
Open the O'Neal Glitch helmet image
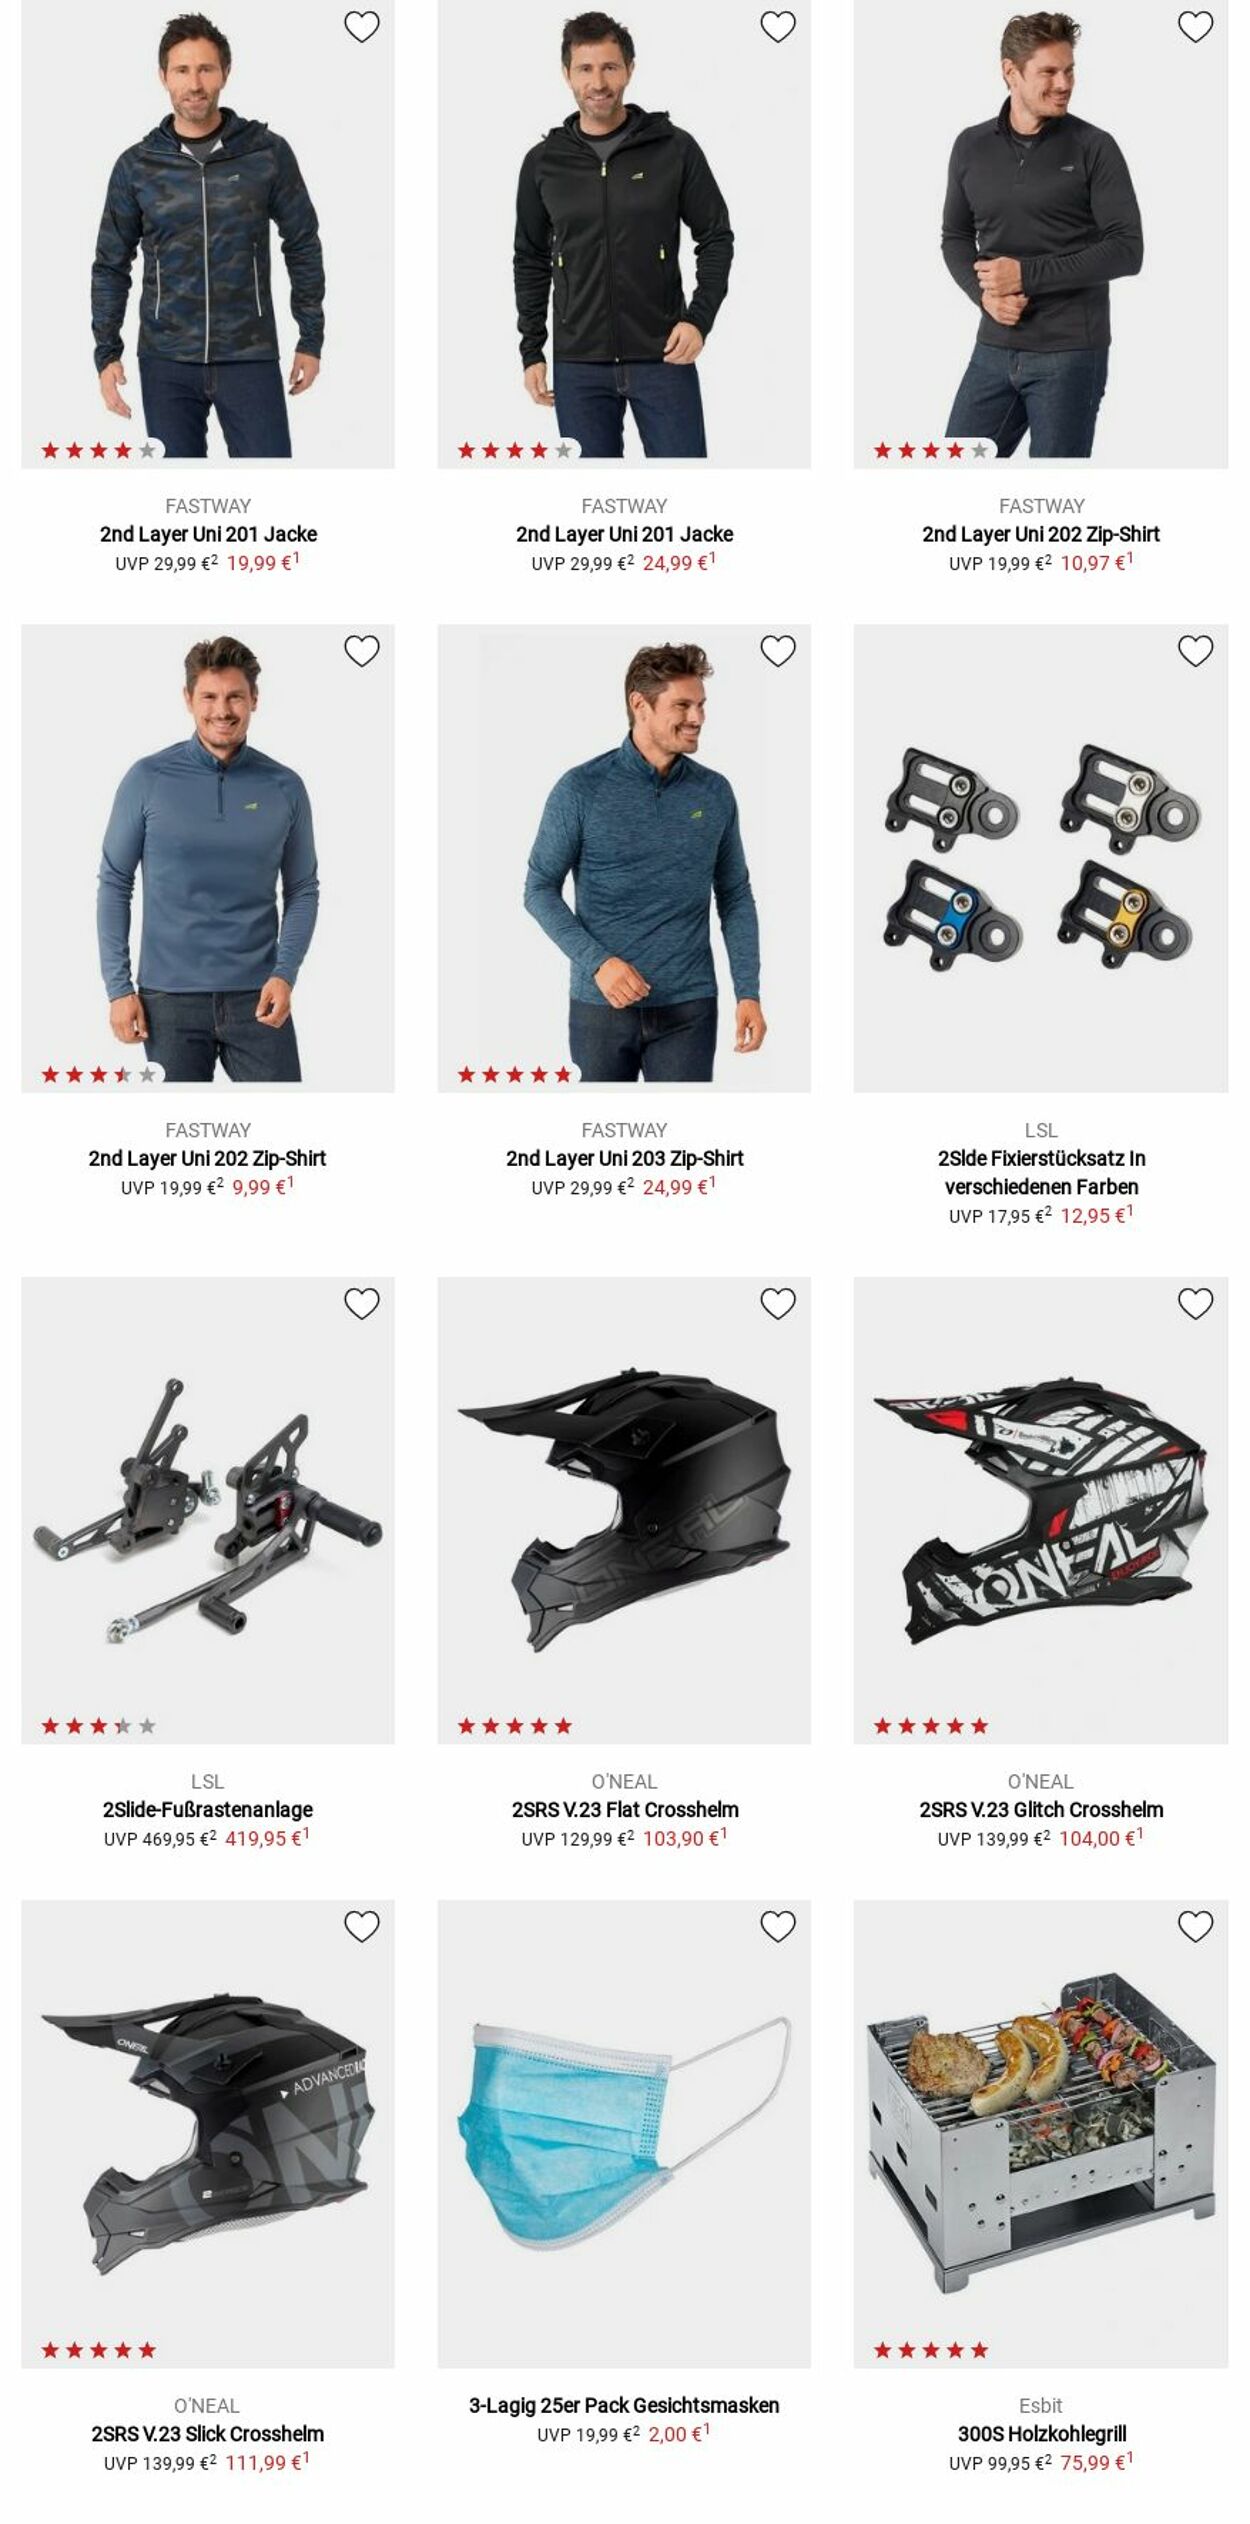(x=1041, y=1510)
